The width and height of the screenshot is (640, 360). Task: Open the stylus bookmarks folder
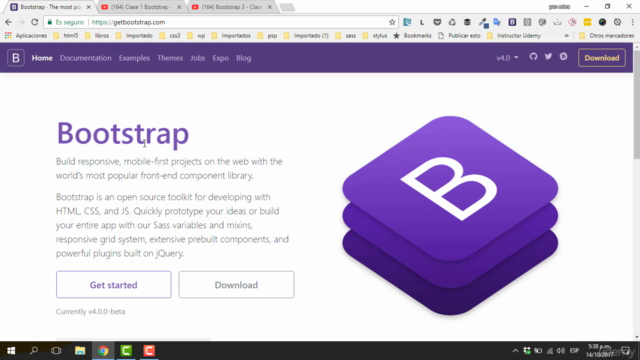(375, 36)
